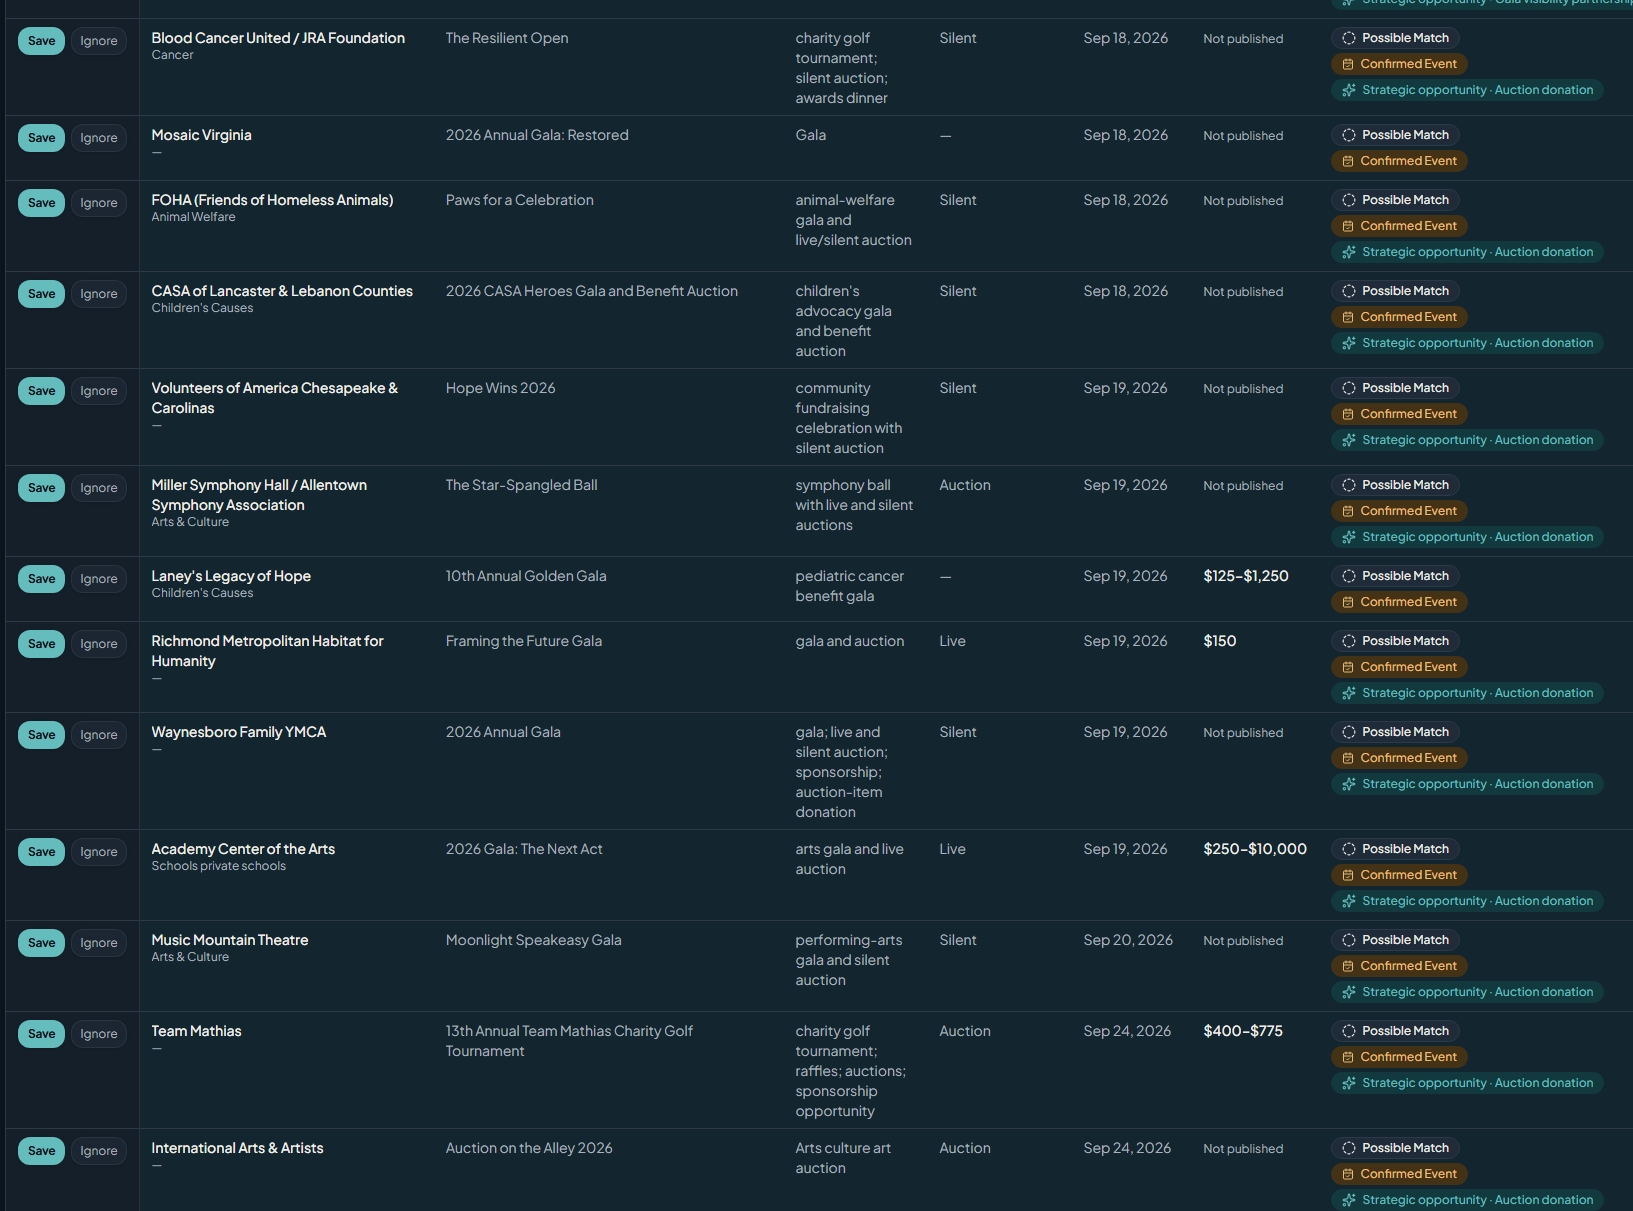
Task: Click sparkle icon in Star-Spangled Ball row
Action: coord(1349,537)
